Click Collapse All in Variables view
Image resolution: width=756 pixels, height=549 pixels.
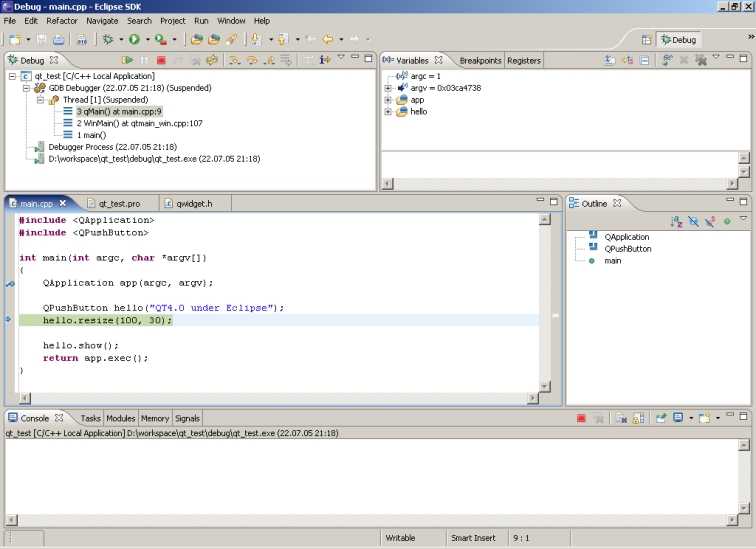tap(644, 60)
